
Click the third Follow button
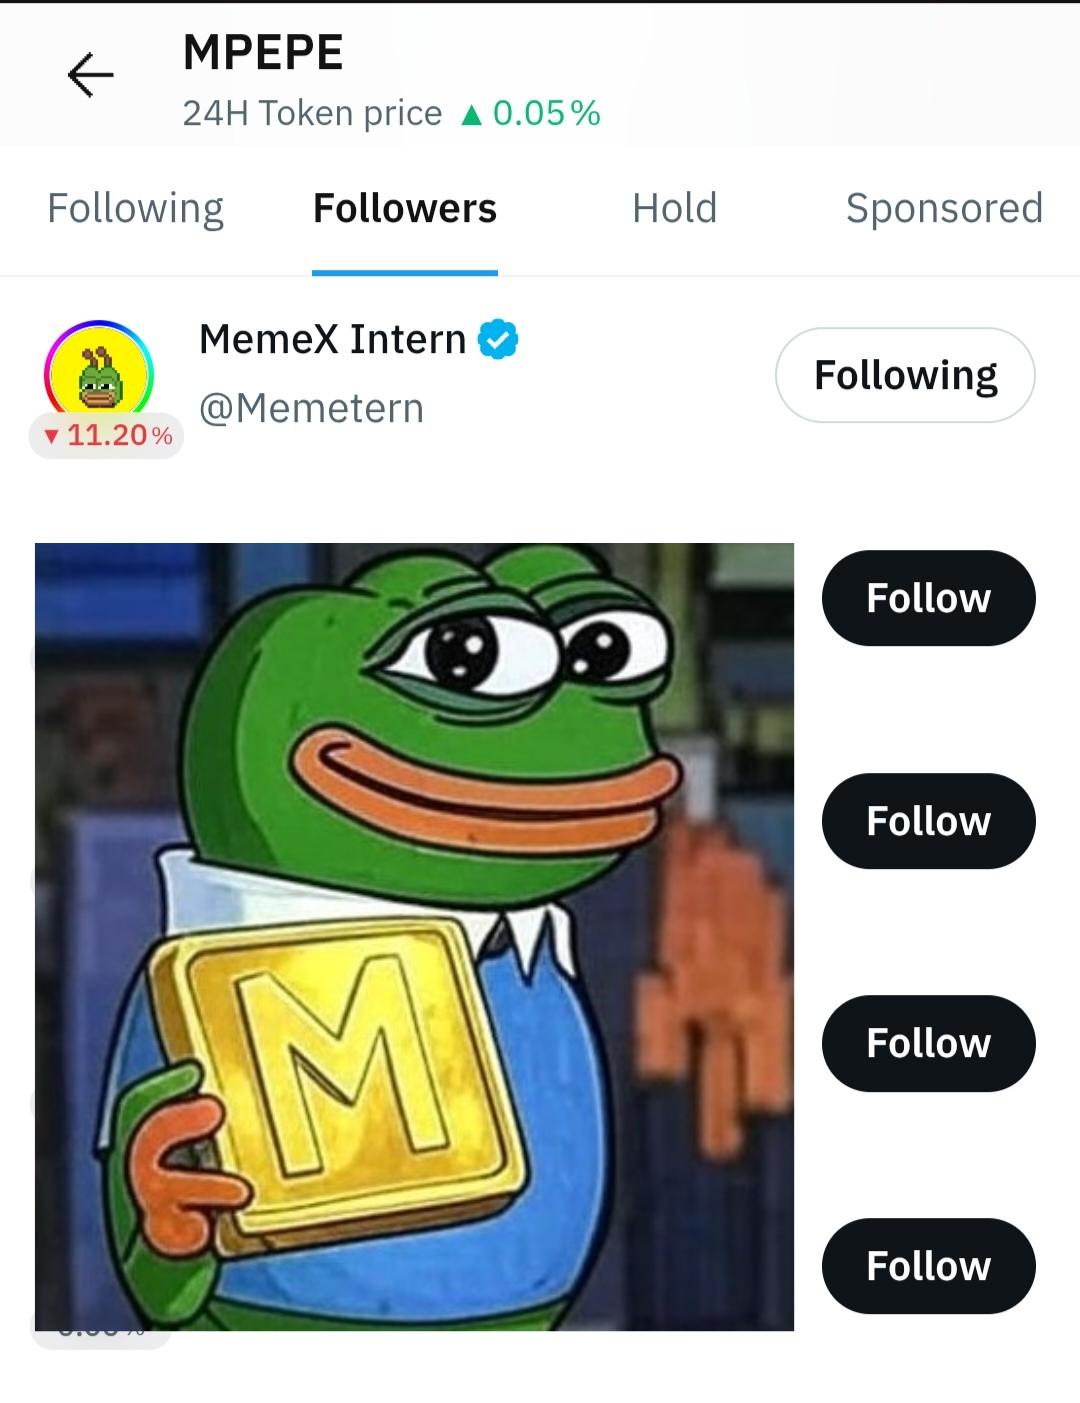click(x=928, y=1043)
